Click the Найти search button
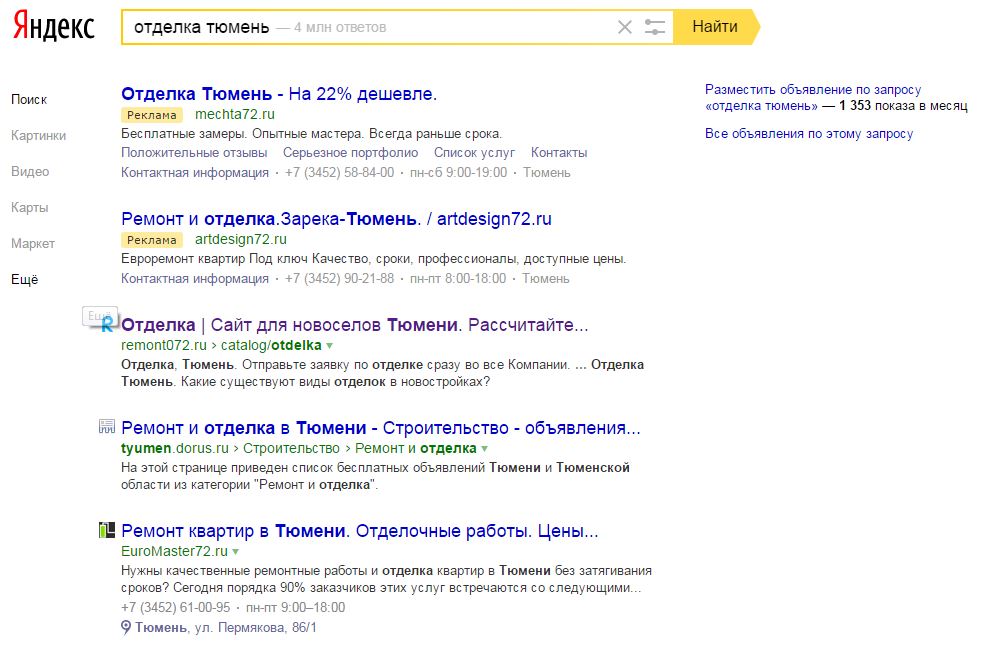This screenshot has width=994, height=650. (716, 27)
